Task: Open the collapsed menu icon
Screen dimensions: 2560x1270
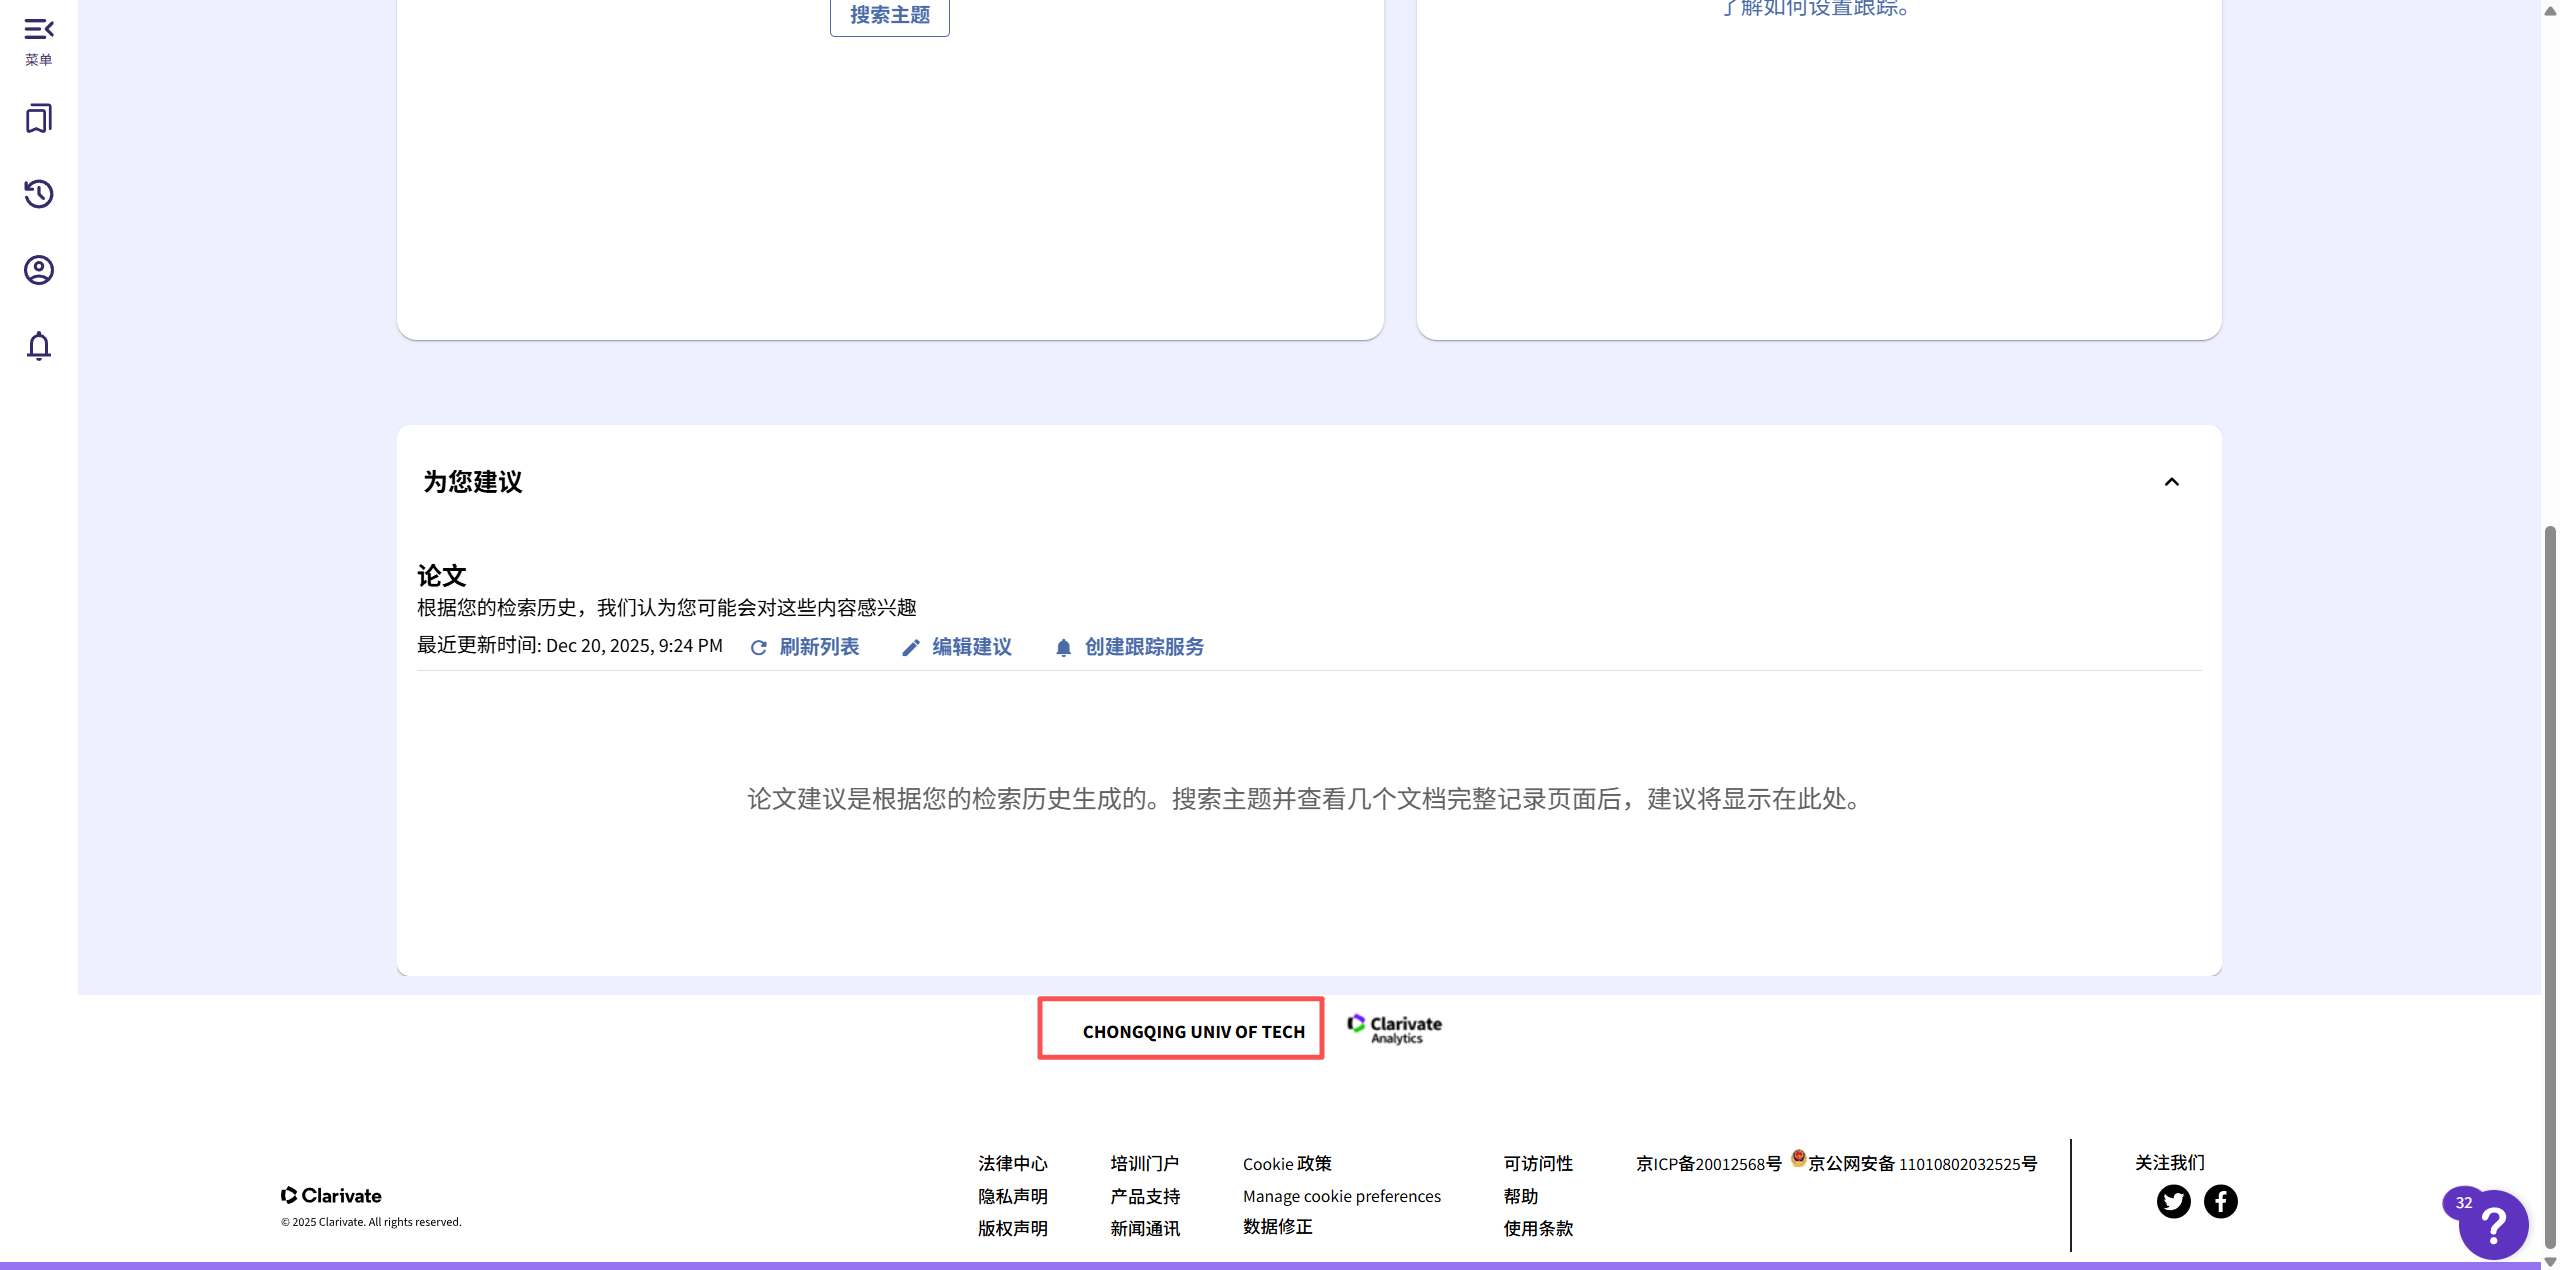Action: [38, 29]
